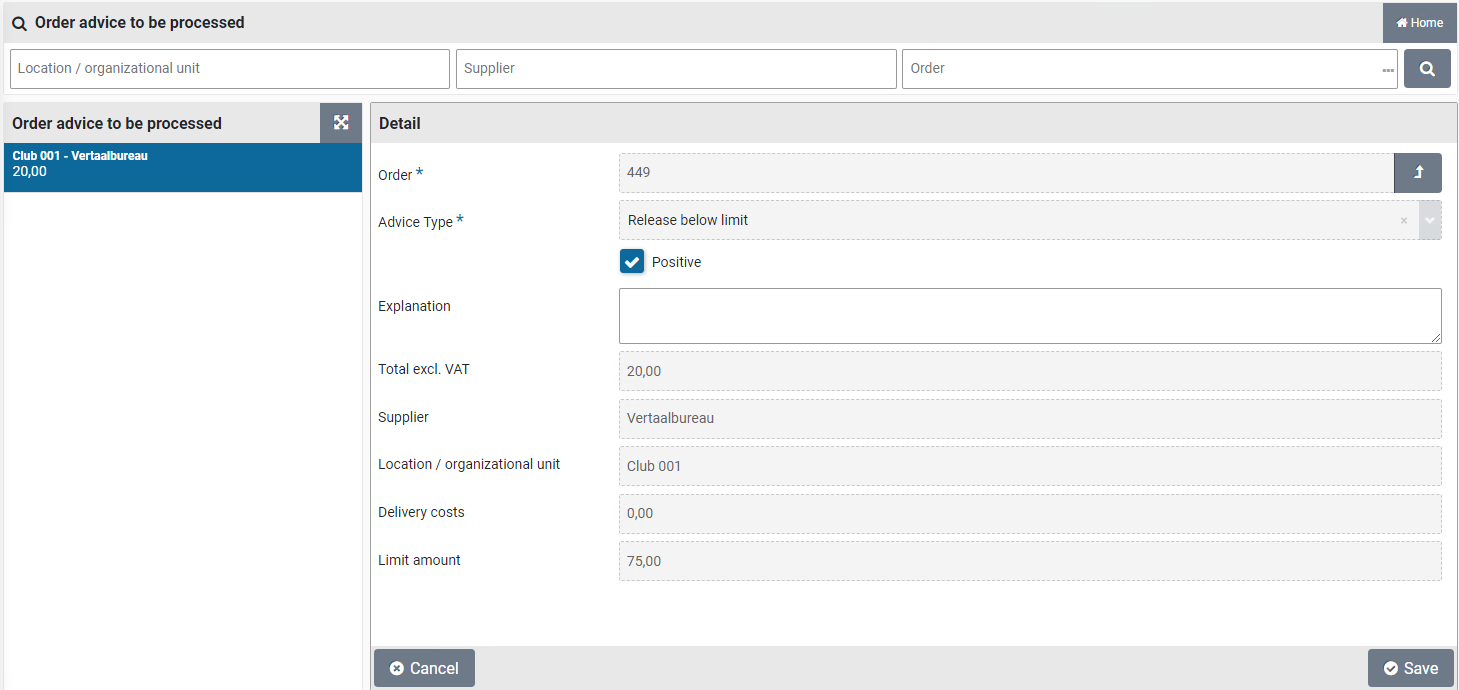Click the Total excl. VAT field
The width and height of the screenshot is (1459, 690).
tap(1029, 371)
